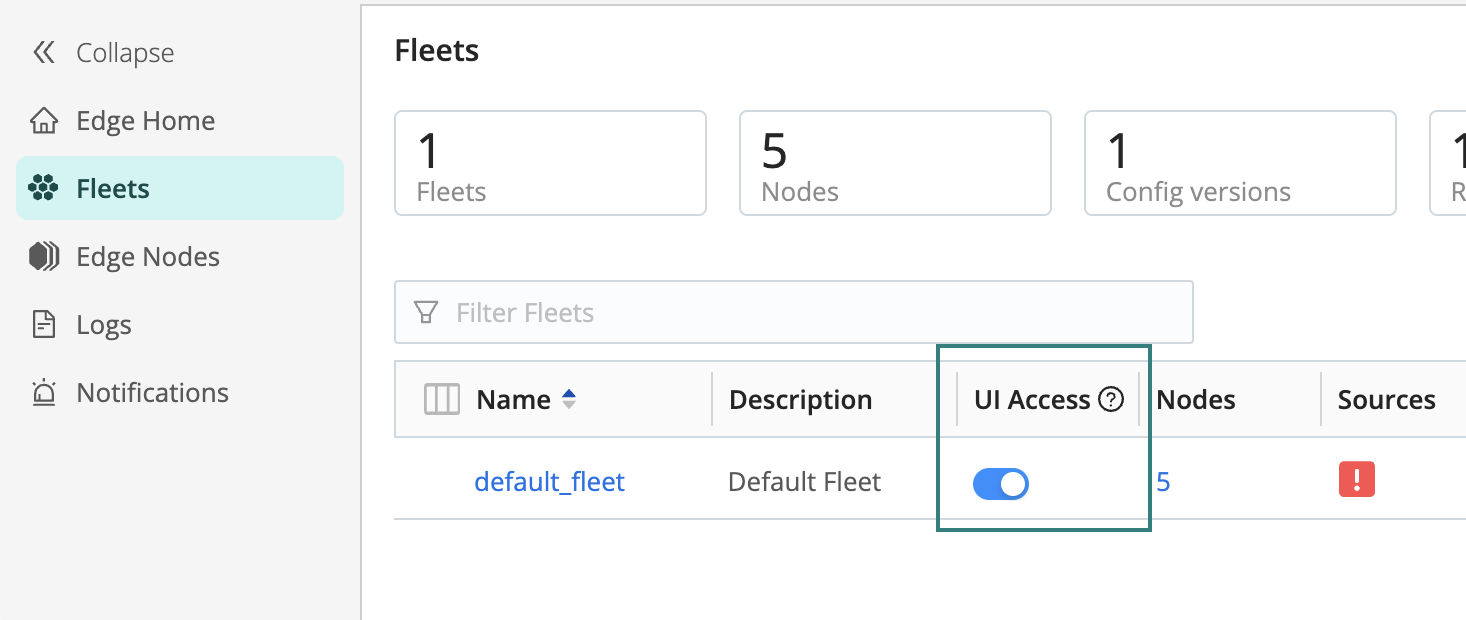1466x620 pixels.
Task: Click the Fleets honeycomb icon
Action: (44, 187)
